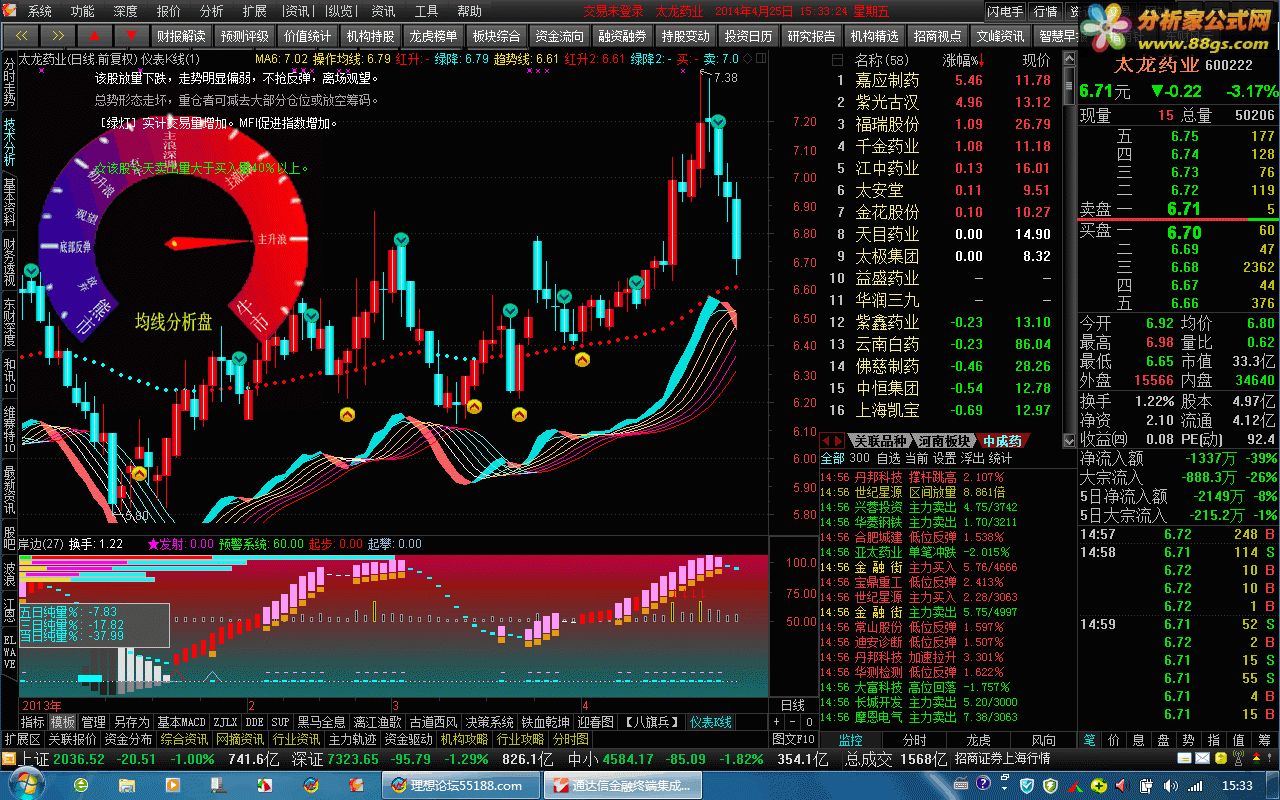Screen dimensions: 1280x800
Task: Click the left arrow beside 关联品种 tab
Action: coord(826,441)
